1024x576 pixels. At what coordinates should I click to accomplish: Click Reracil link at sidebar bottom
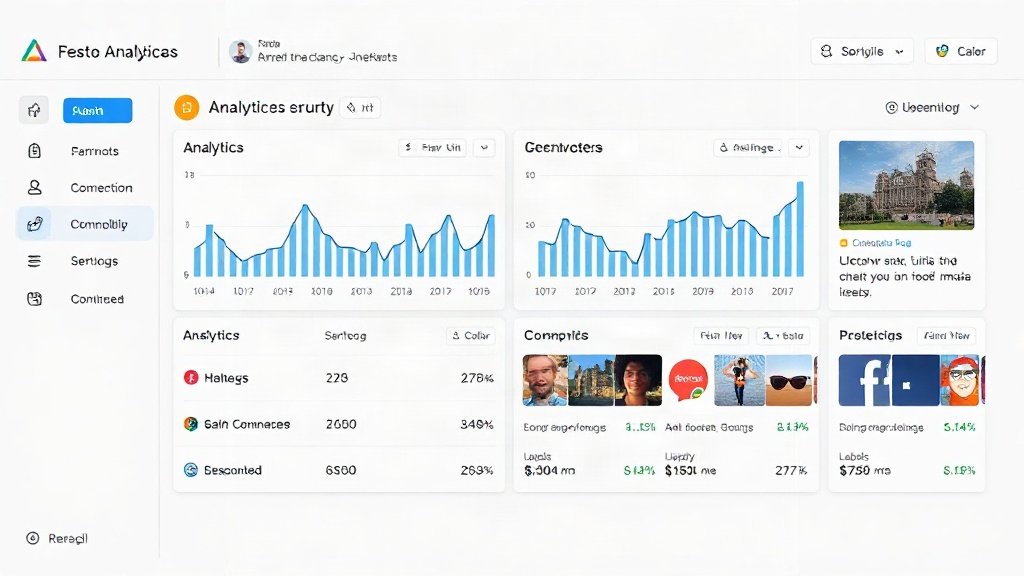click(x=68, y=538)
